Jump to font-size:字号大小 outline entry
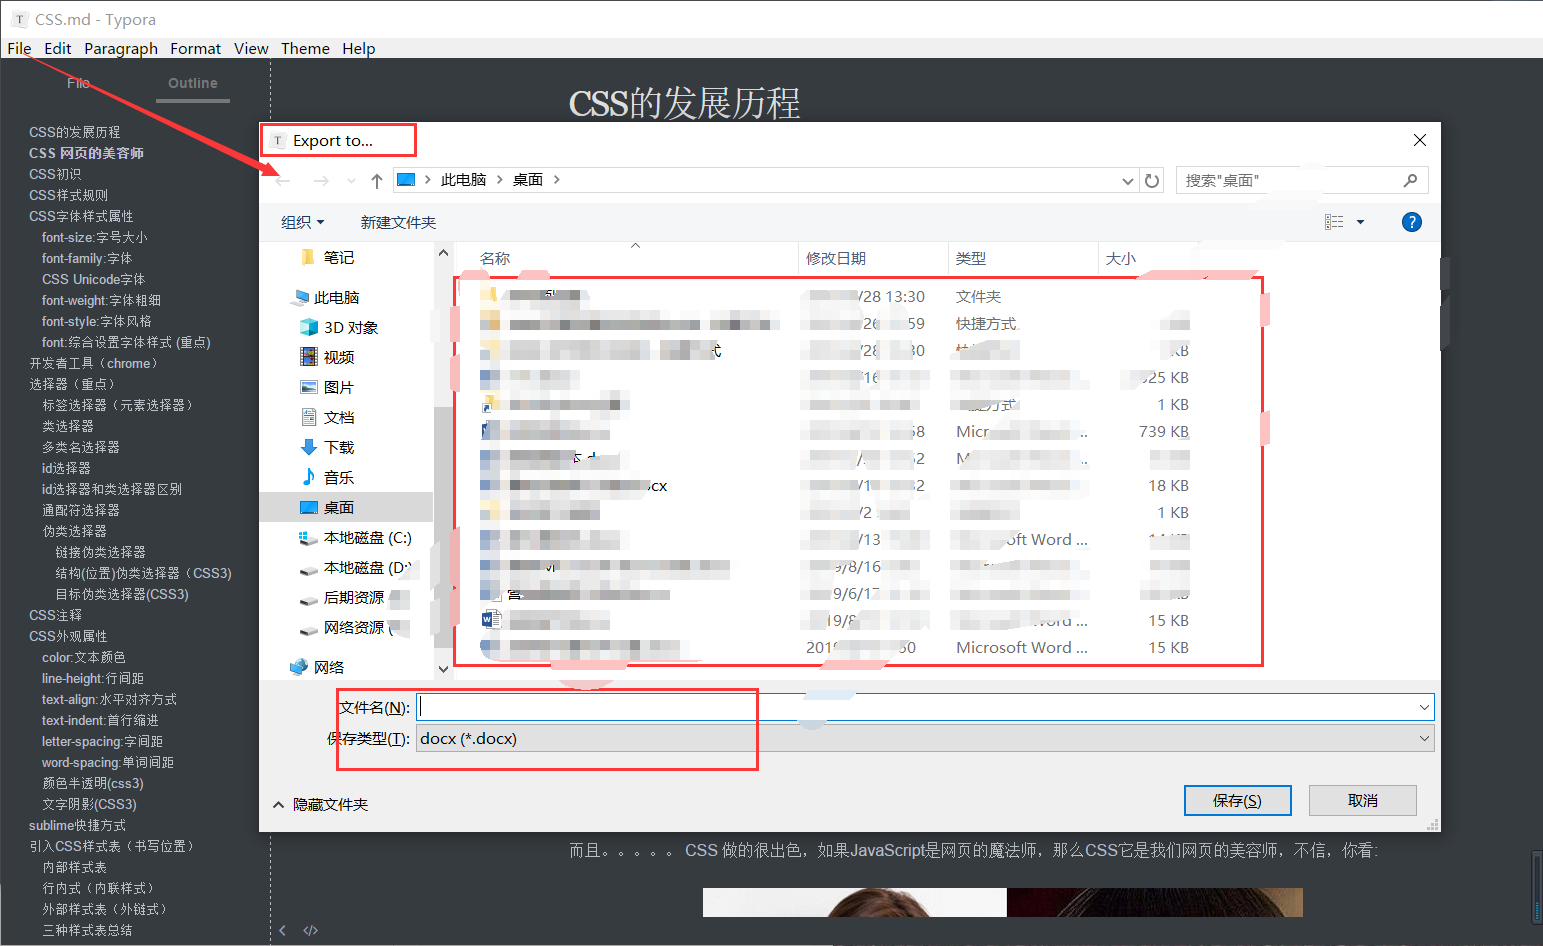 94,237
